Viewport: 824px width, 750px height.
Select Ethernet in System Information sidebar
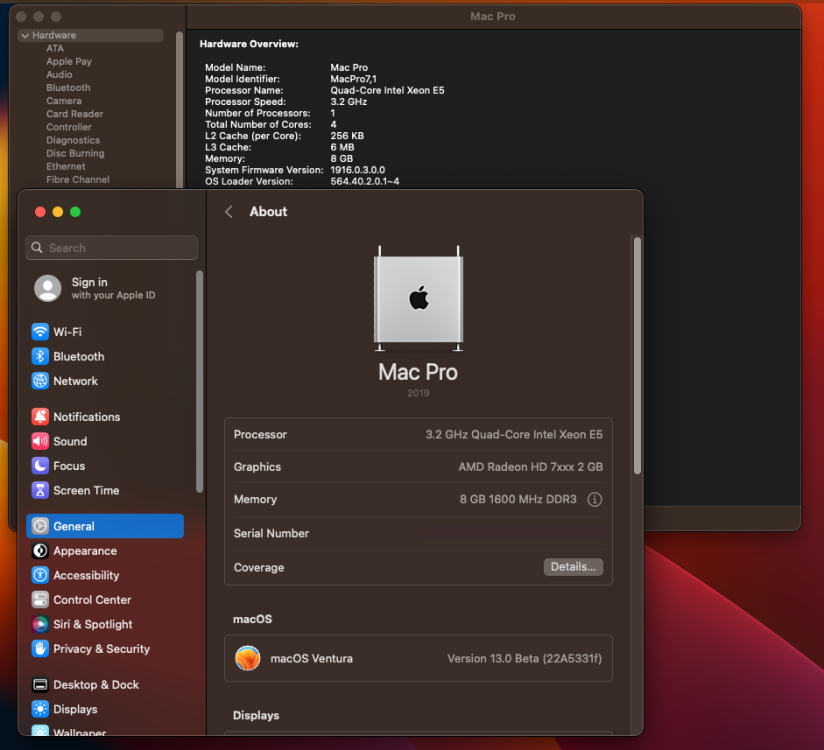click(x=66, y=167)
